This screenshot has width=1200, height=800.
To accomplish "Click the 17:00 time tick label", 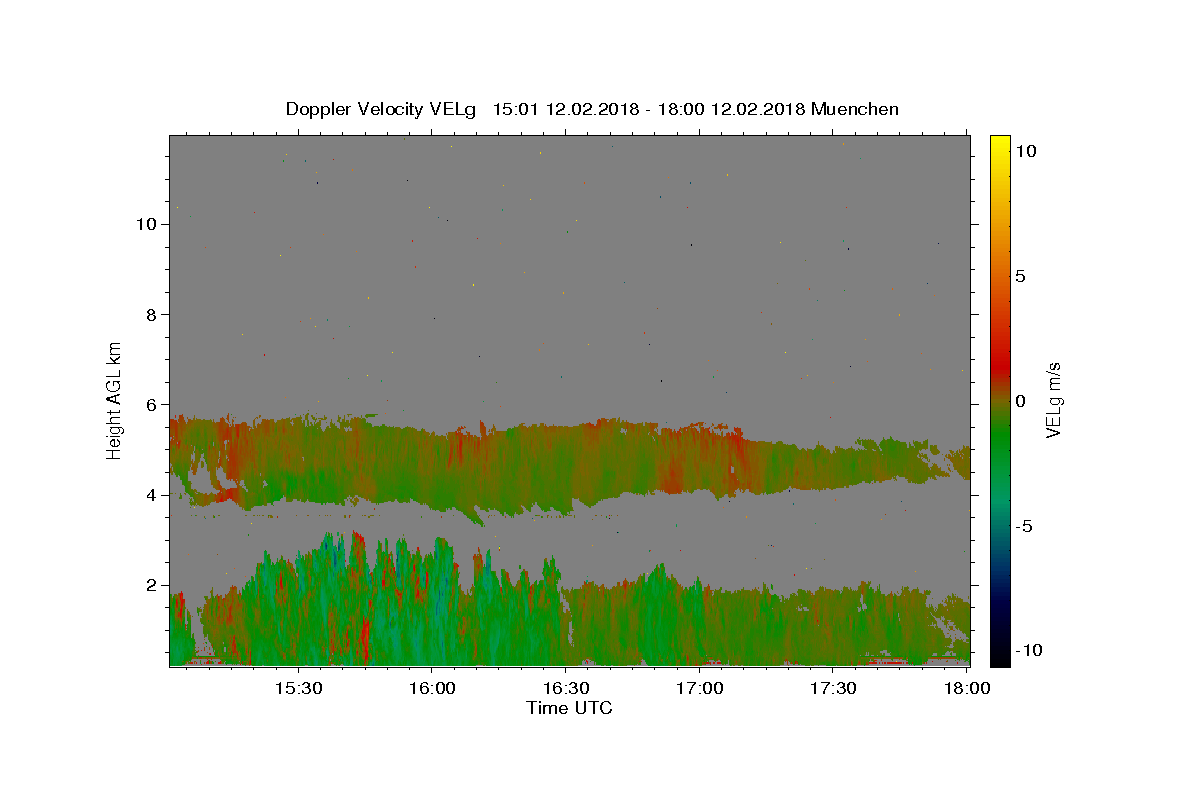I will 700,688.
